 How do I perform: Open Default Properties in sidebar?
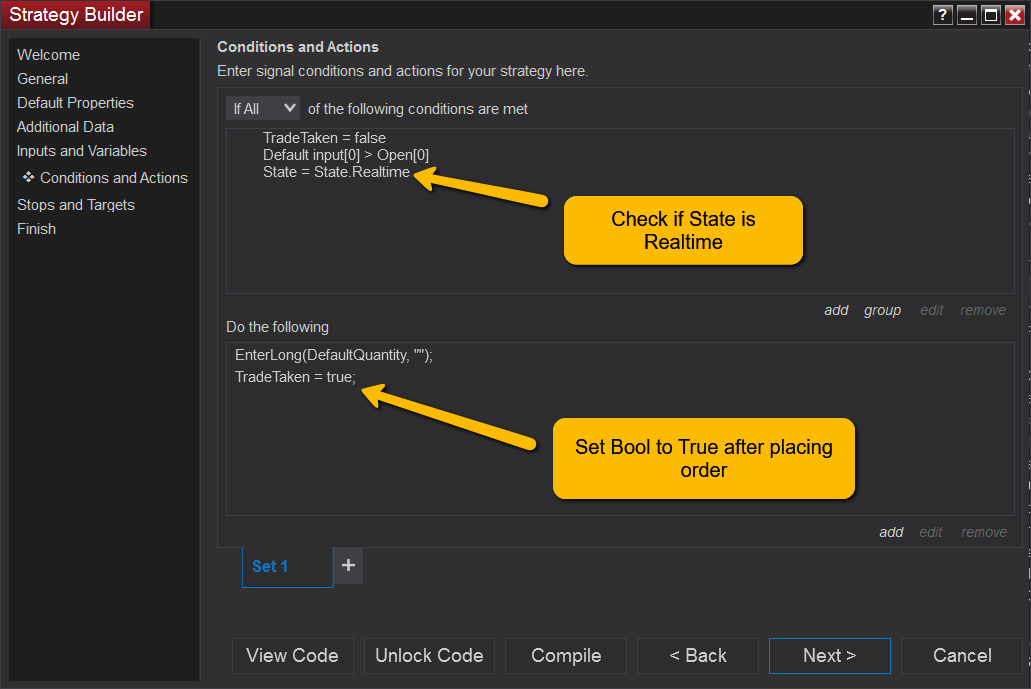[x=75, y=103]
